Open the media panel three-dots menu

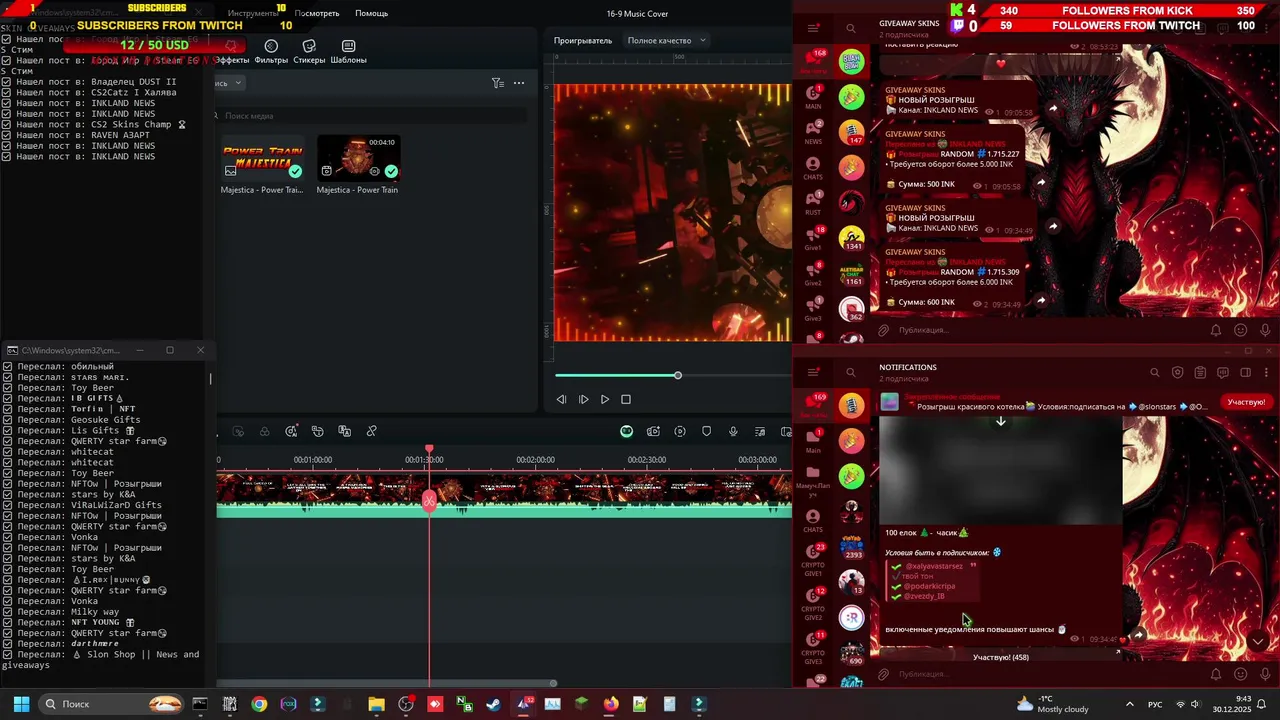pos(519,83)
